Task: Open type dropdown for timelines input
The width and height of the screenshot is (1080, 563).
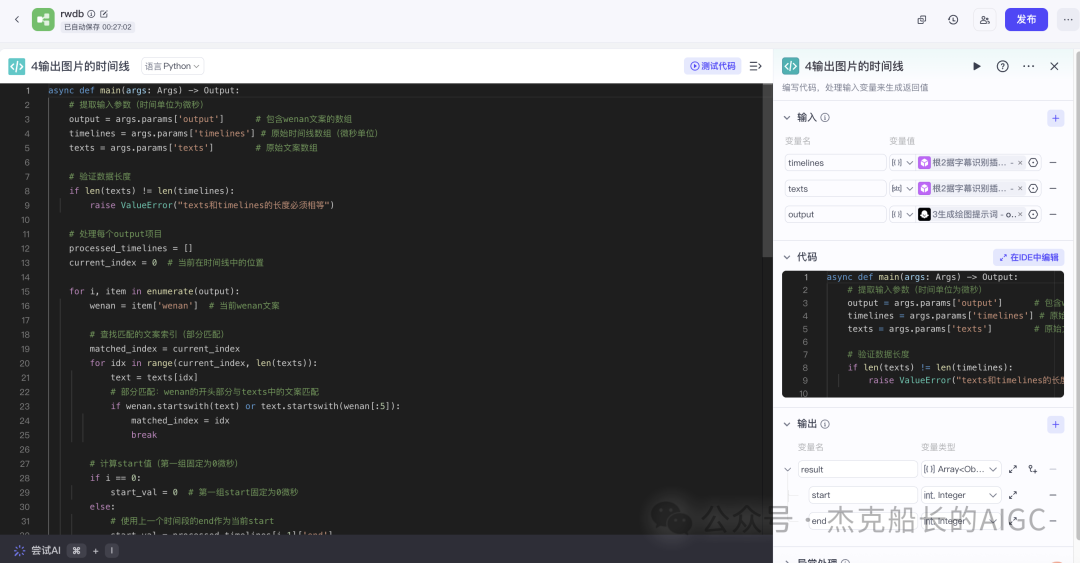Action: [x=902, y=163]
